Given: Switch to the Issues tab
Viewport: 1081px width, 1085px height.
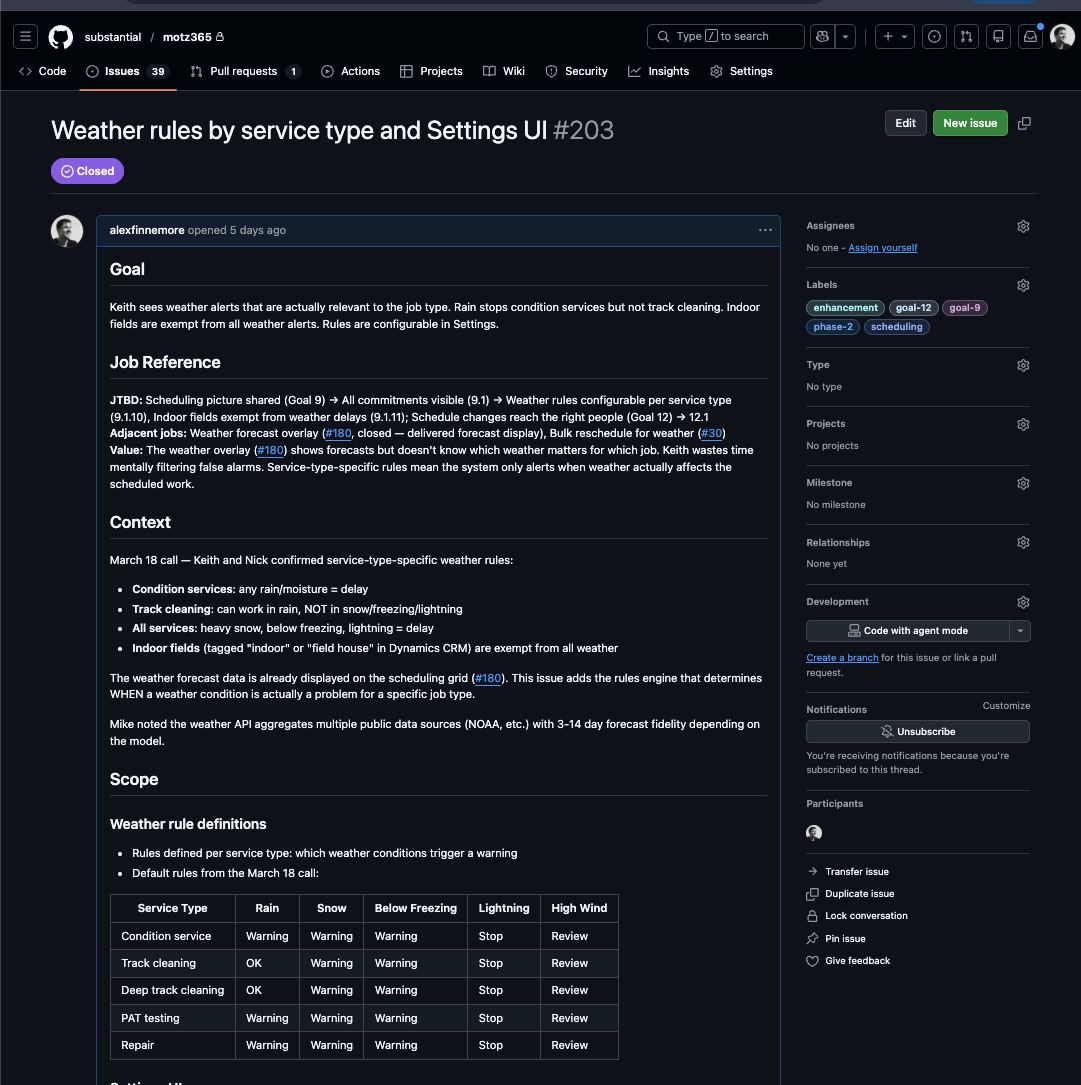Looking at the screenshot, I should click(128, 71).
